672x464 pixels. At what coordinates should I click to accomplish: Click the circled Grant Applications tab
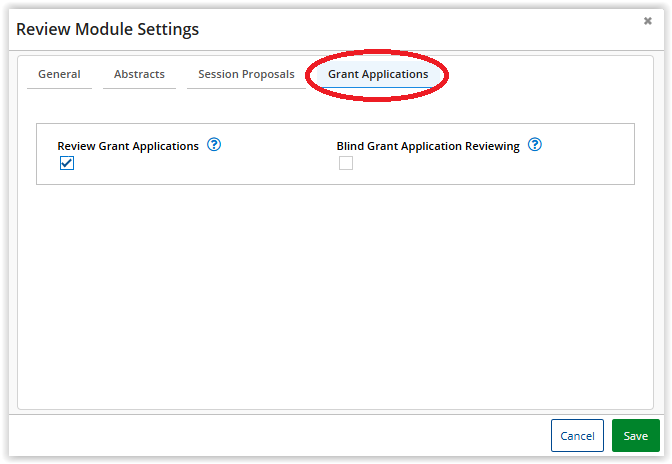tap(378, 75)
